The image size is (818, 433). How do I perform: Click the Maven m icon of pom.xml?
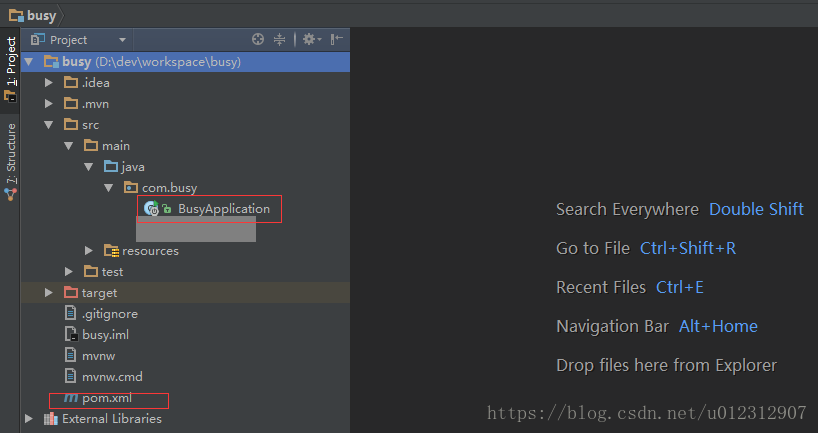coord(70,398)
